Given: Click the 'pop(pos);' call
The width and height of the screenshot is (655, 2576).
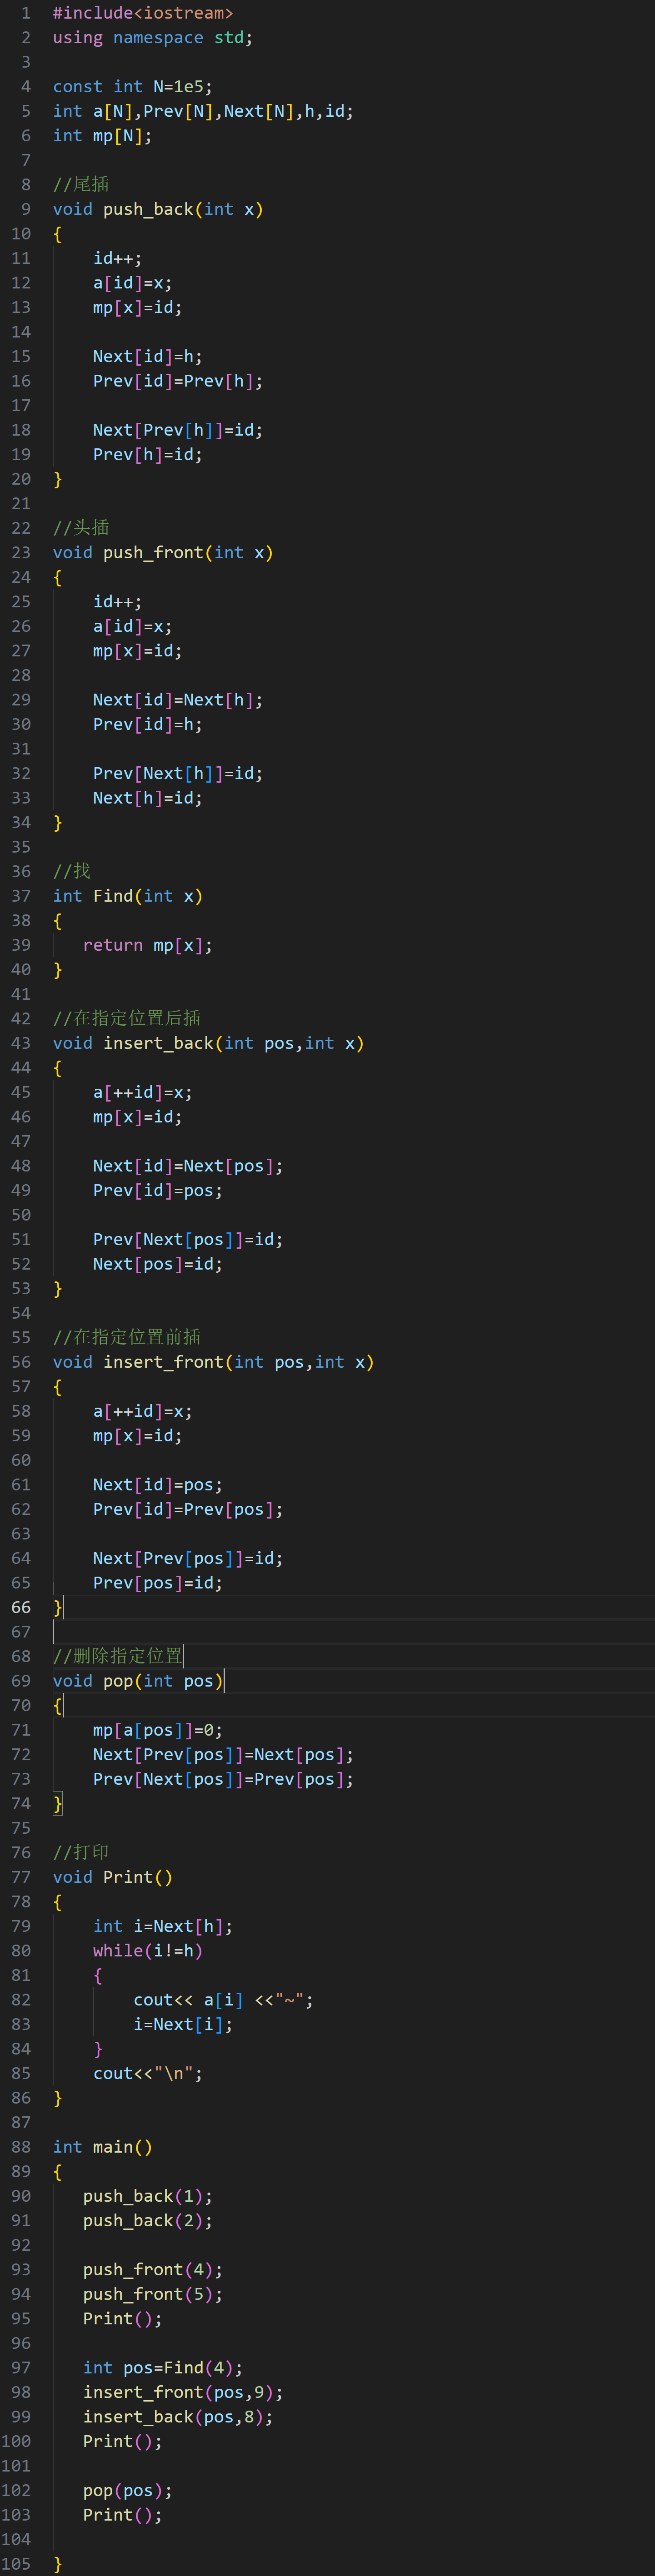Looking at the screenshot, I should [128, 2490].
